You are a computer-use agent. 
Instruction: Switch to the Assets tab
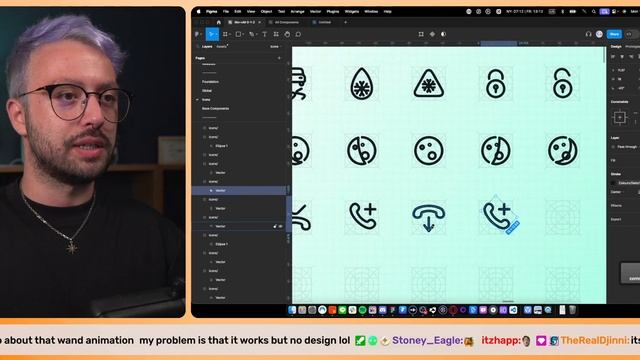pos(222,47)
